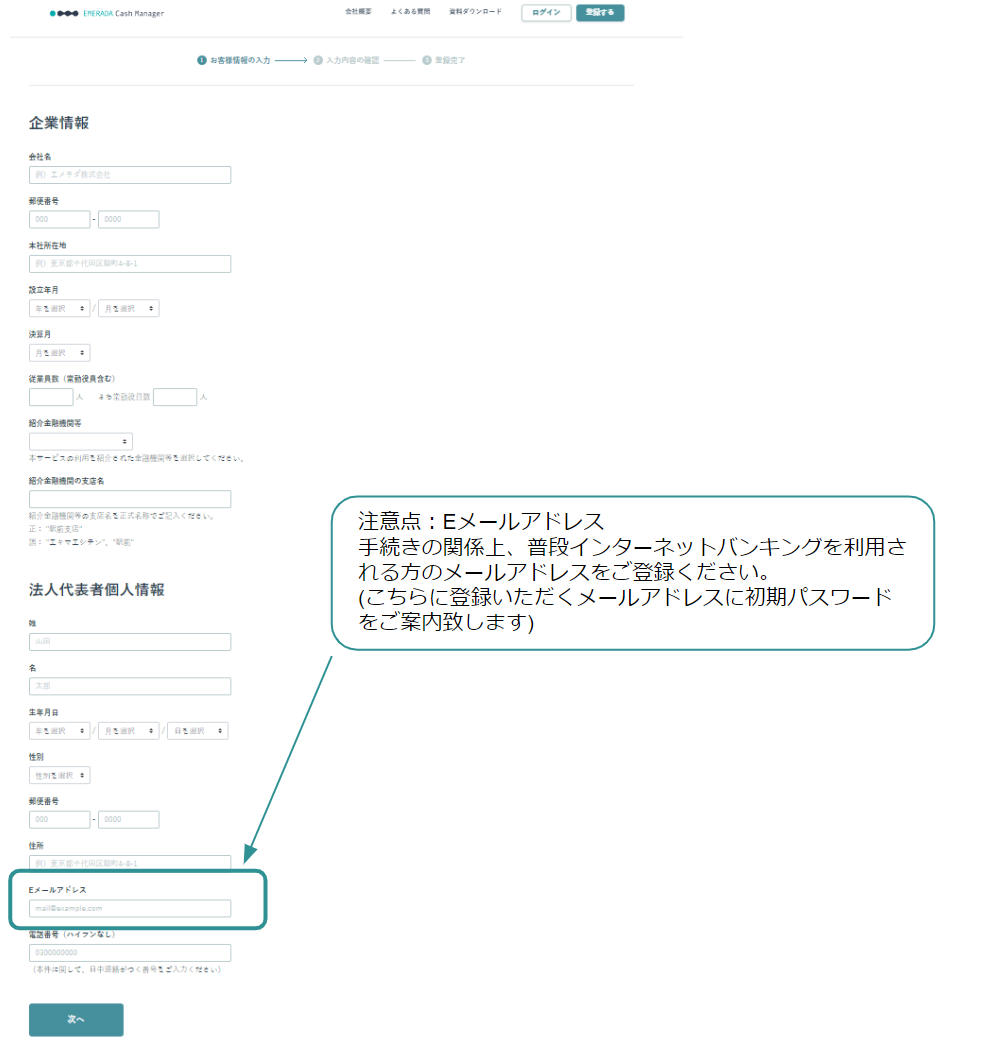Viewport: 981px width, 1053px height.
Task: Open the 資料ダウンロード menu item
Action: [x=475, y=11]
